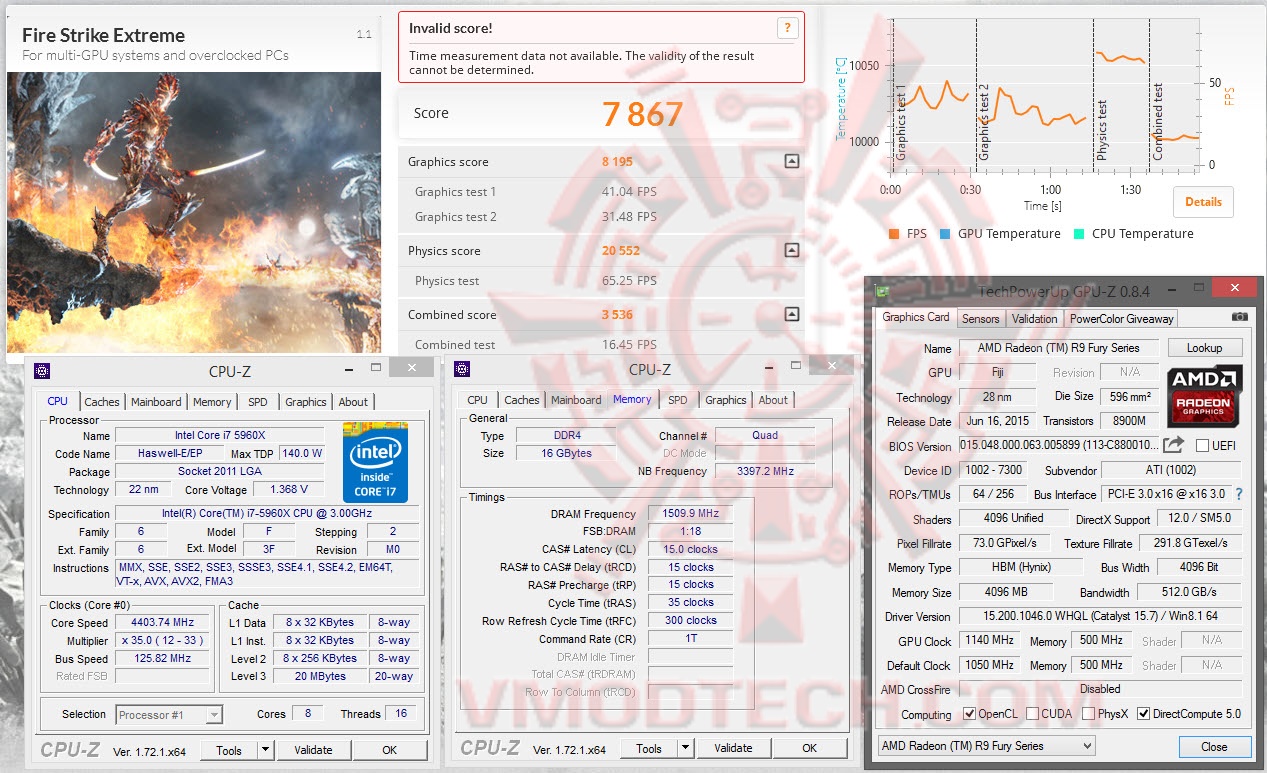Click the GPU-Z Name field
The width and height of the screenshot is (1267, 773).
pos(1058,349)
